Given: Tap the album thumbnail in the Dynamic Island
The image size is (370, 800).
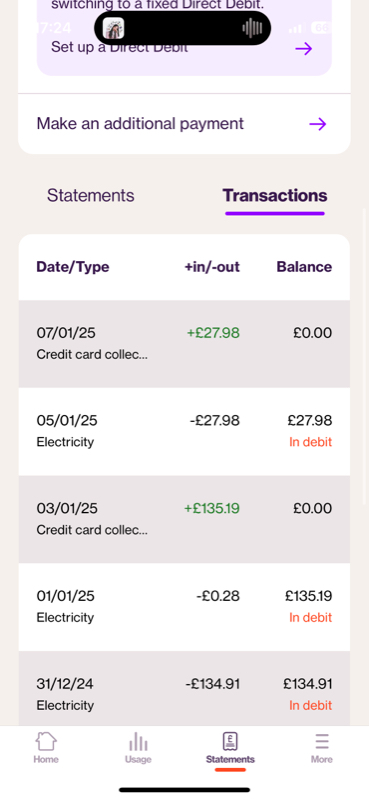Looking at the screenshot, I should 113,28.
